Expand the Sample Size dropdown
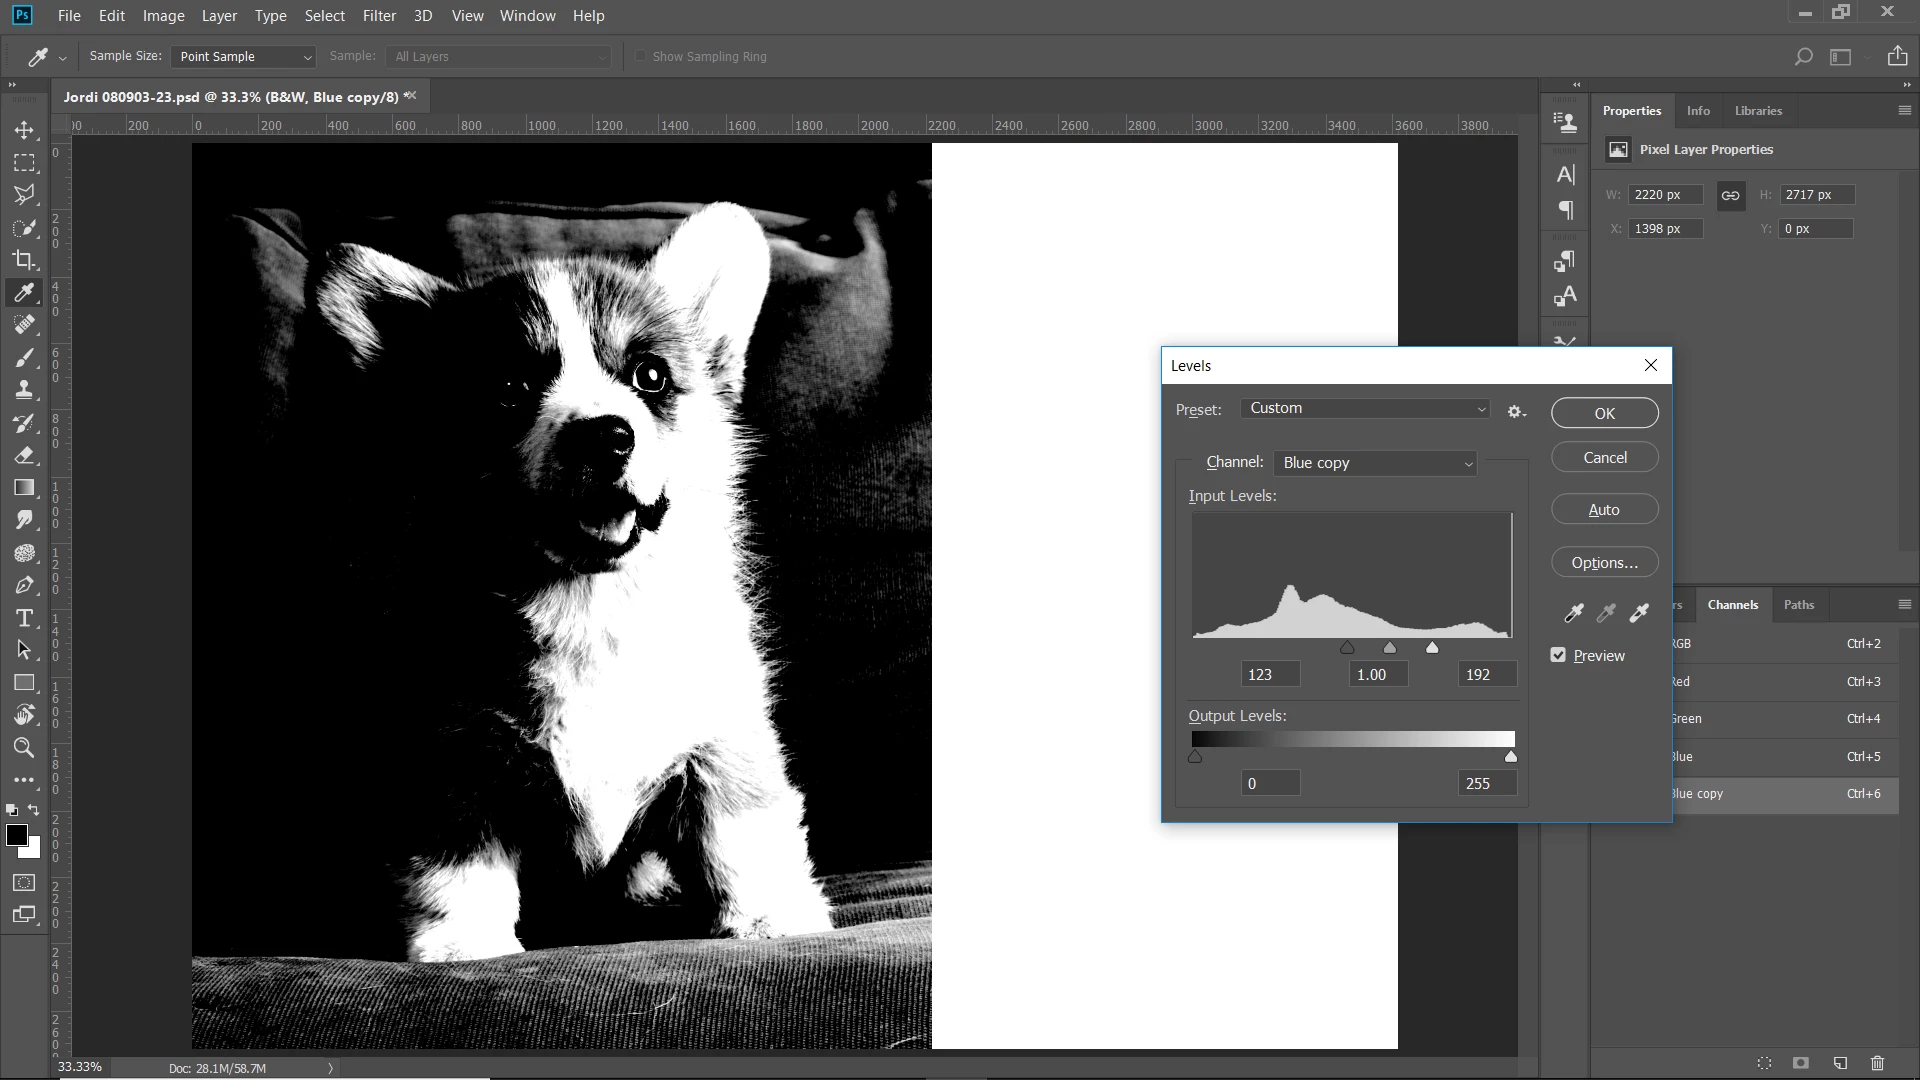The height and width of the screenshot is (1080, 1920). coord(243,57)
